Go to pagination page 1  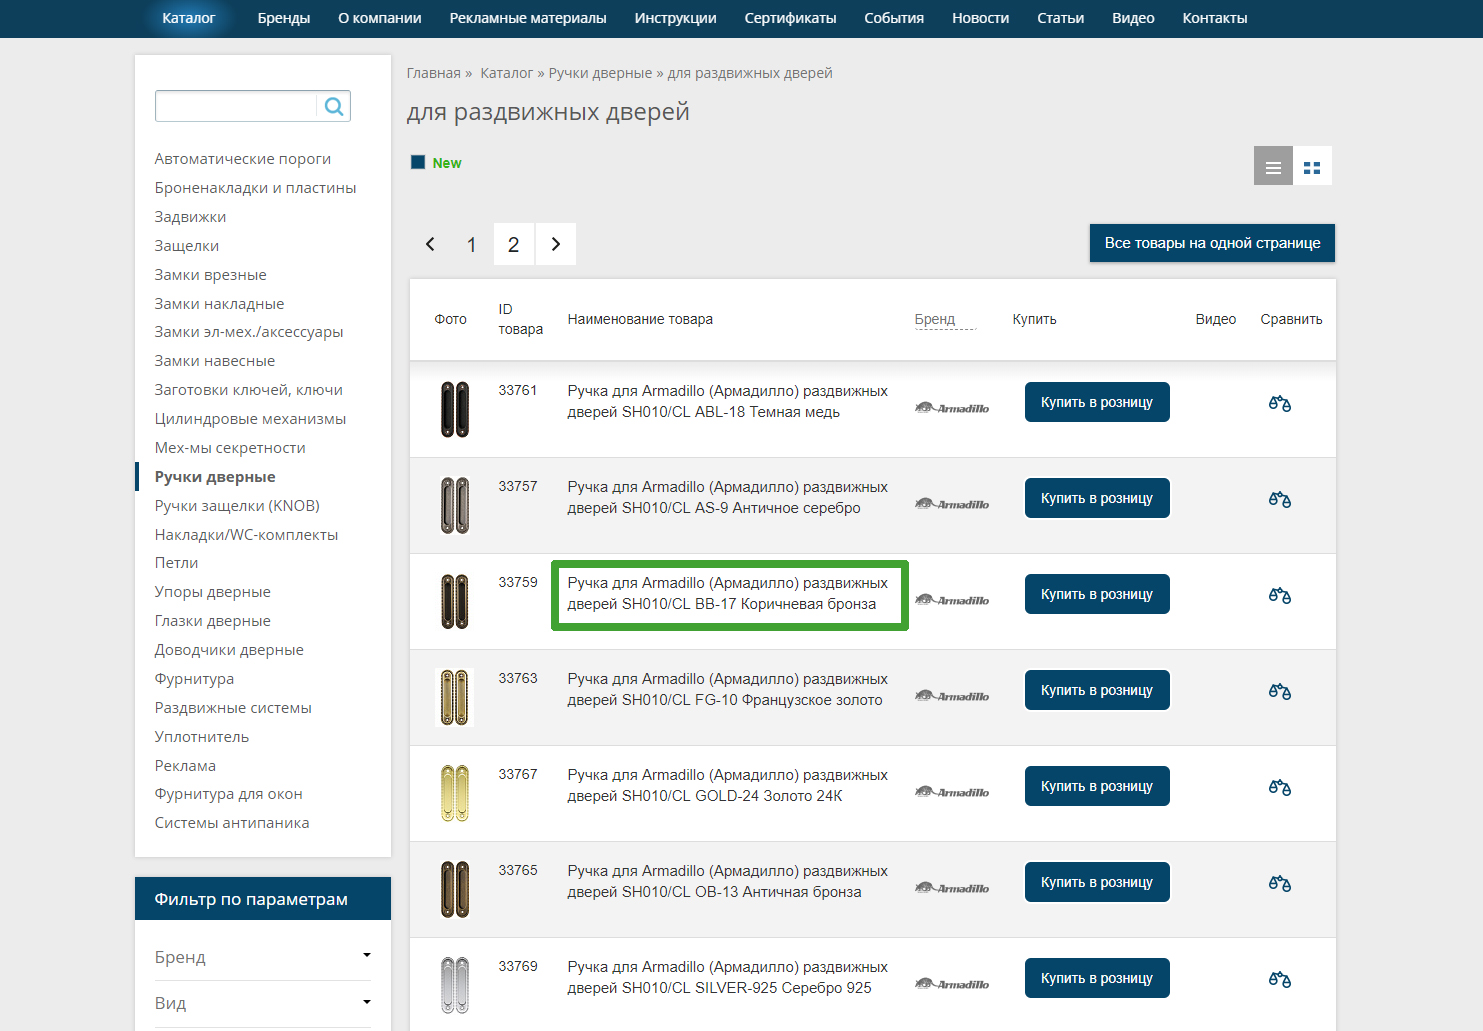472,244
